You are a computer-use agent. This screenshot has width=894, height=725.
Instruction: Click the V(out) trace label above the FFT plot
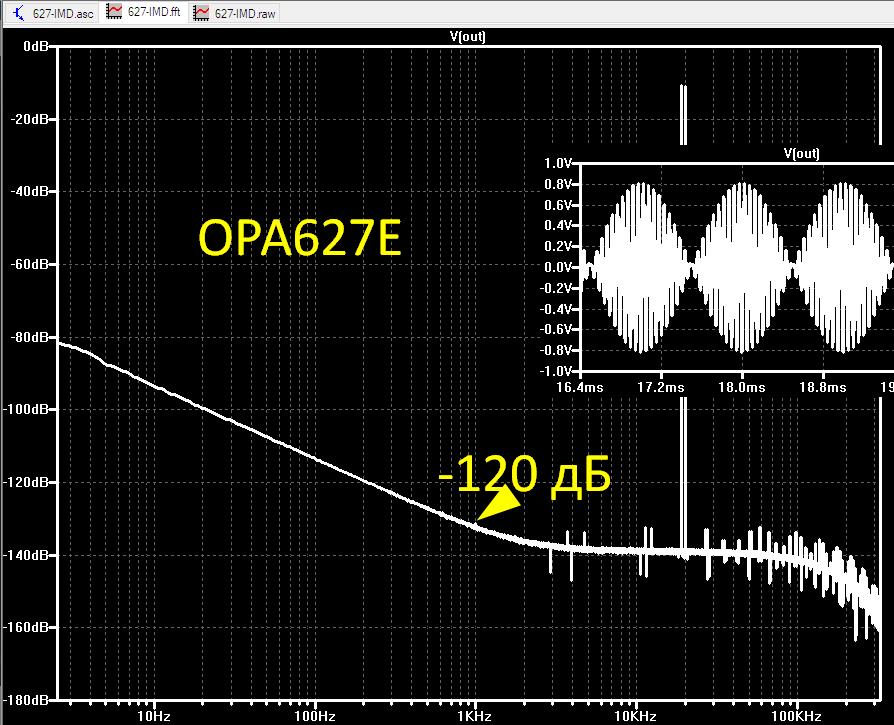point(468,36)
